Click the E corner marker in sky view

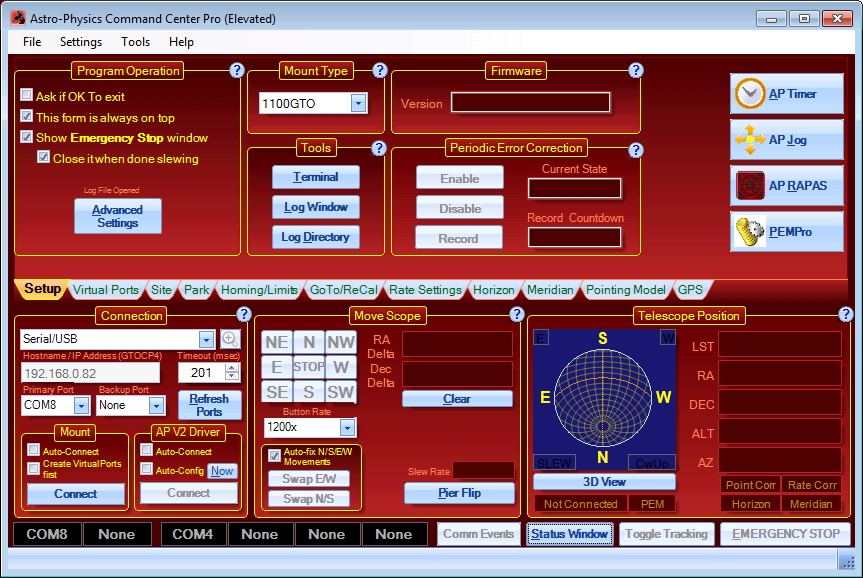point(540,337)
